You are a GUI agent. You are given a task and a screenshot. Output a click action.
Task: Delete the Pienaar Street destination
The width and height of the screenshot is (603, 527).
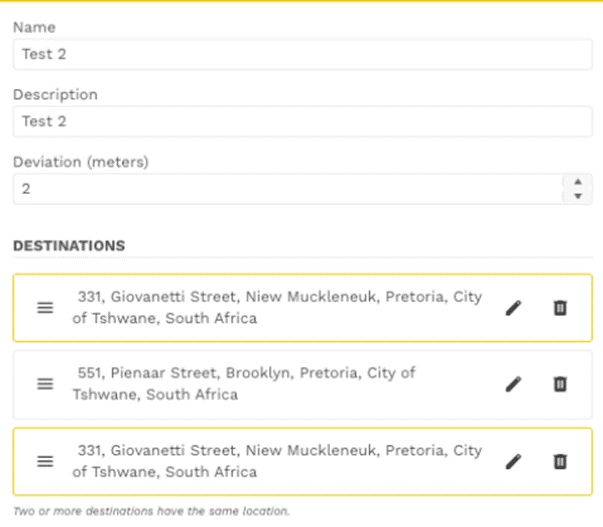pyautogui.click(x=560, y=384)
